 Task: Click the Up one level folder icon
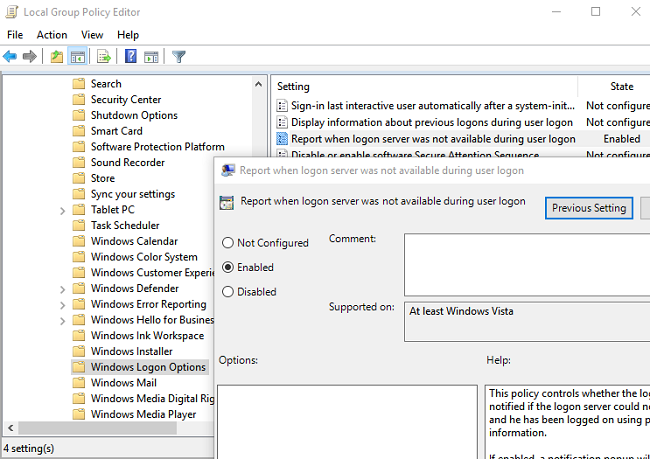coord(57,56)
